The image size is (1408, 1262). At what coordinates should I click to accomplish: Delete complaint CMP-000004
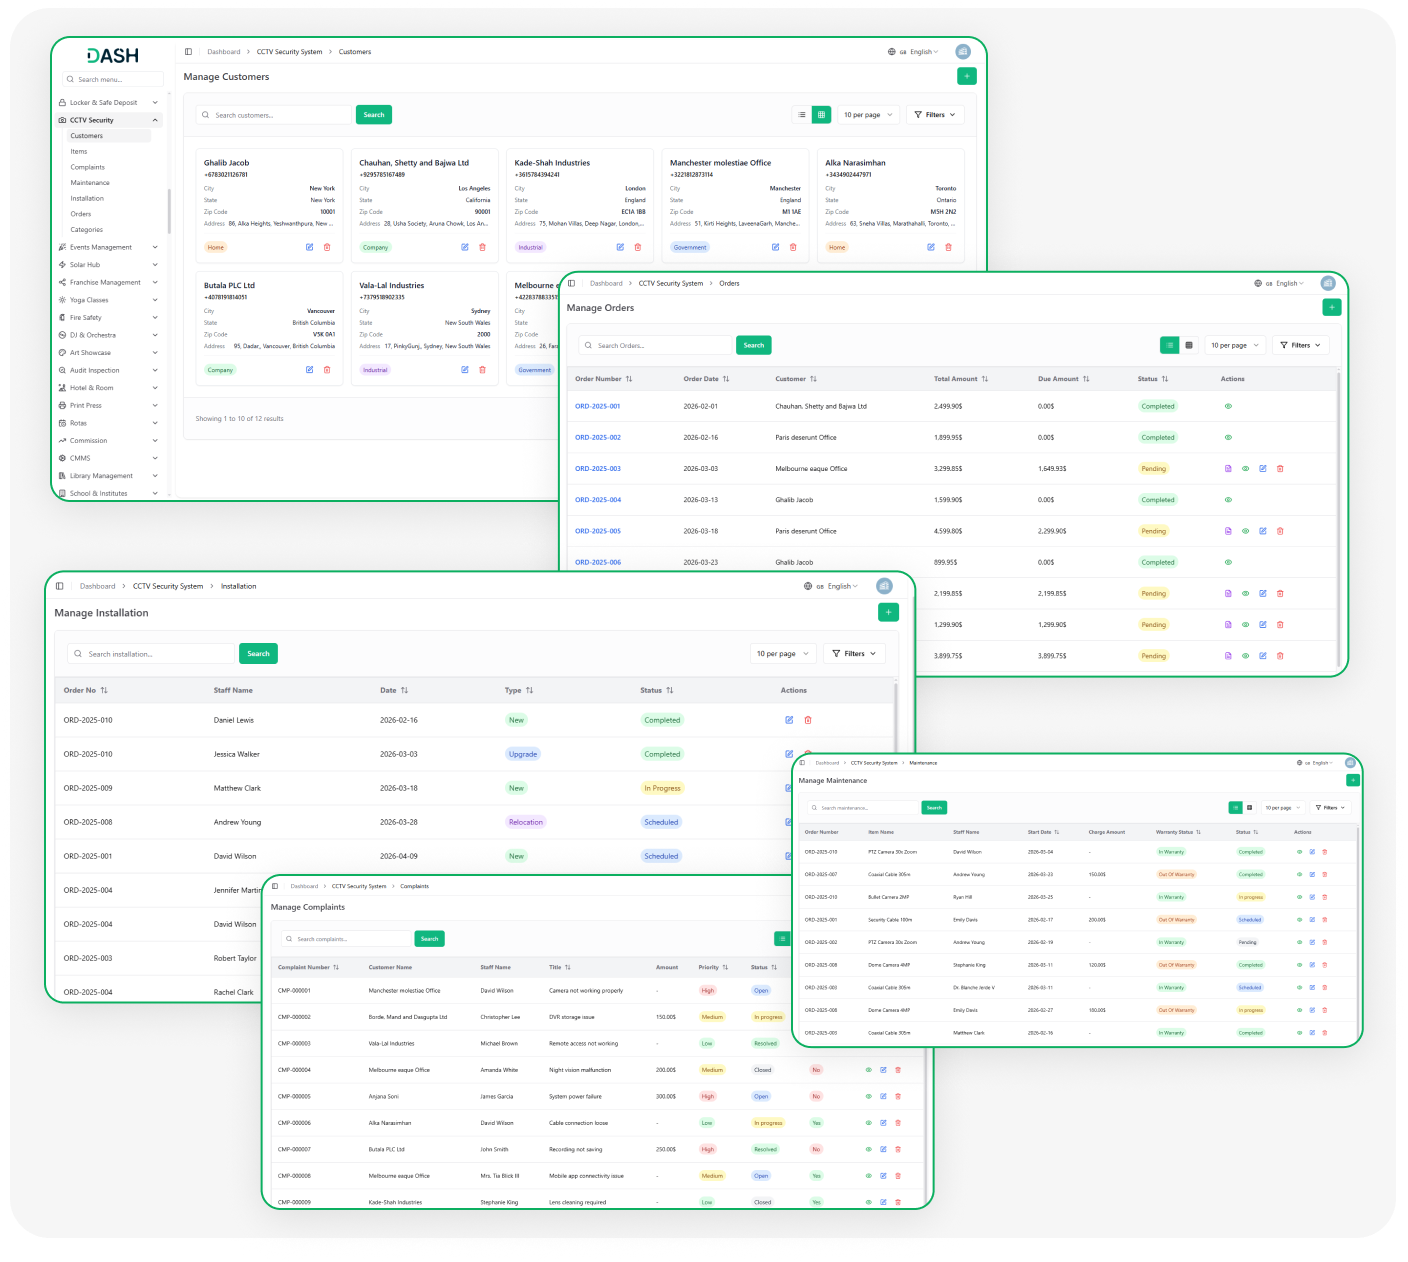click(x=898, y=1070)
